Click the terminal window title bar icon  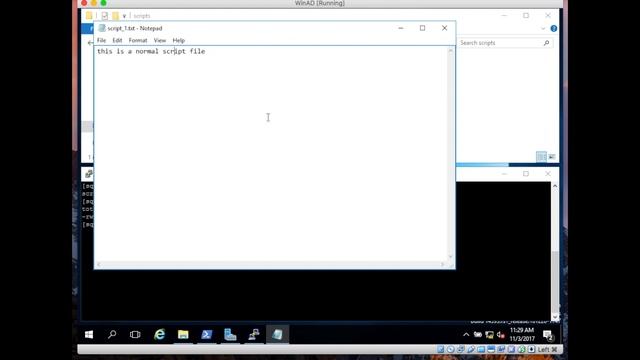click(89, 174)
